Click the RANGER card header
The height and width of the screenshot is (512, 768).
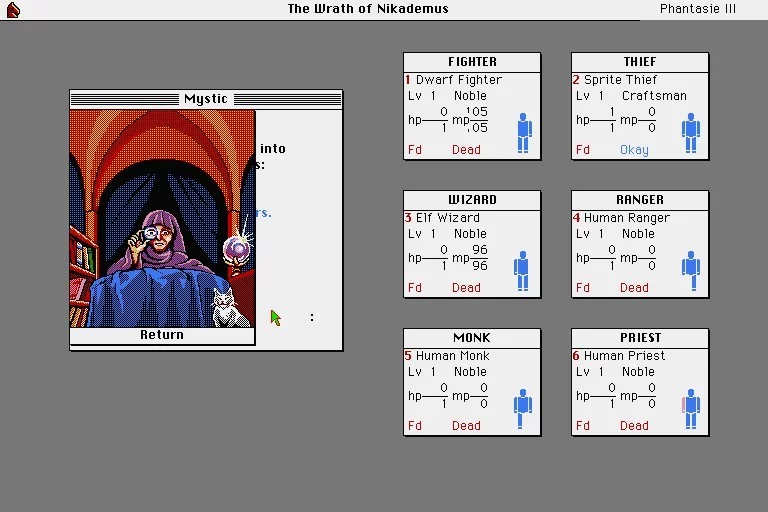click(x=640, y=200)
